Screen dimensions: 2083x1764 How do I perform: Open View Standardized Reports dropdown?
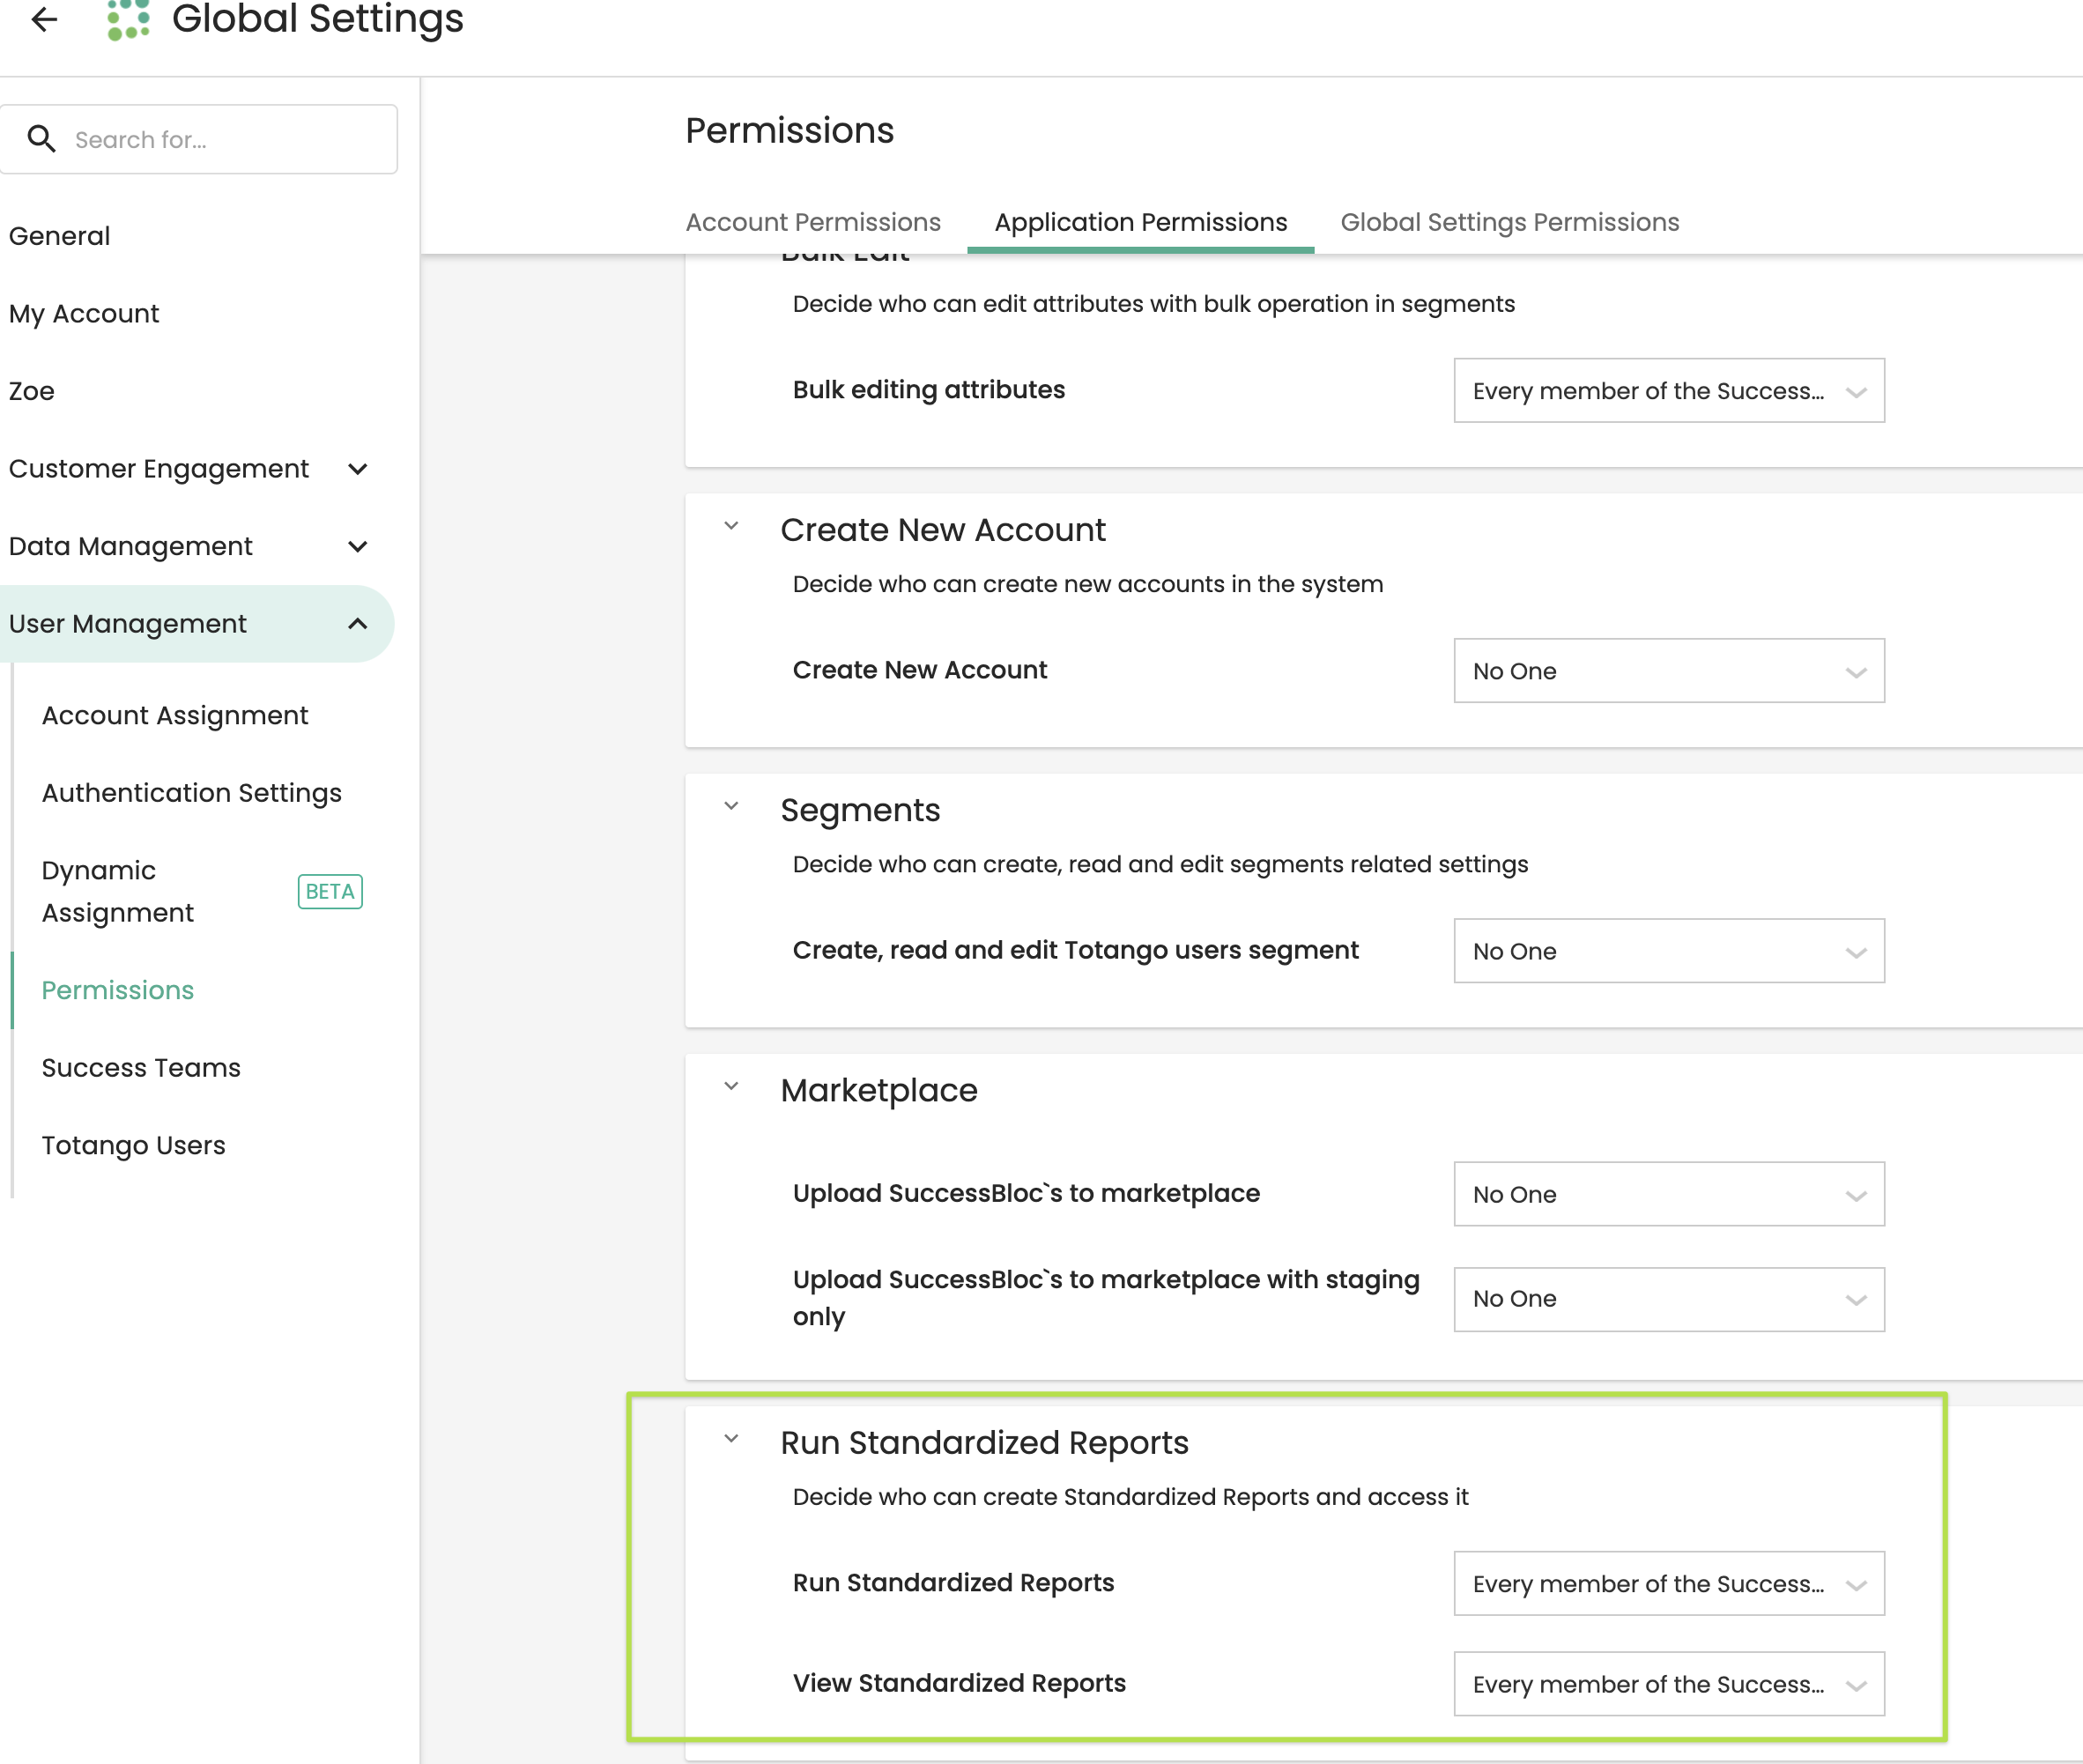pos(1669,1684)
